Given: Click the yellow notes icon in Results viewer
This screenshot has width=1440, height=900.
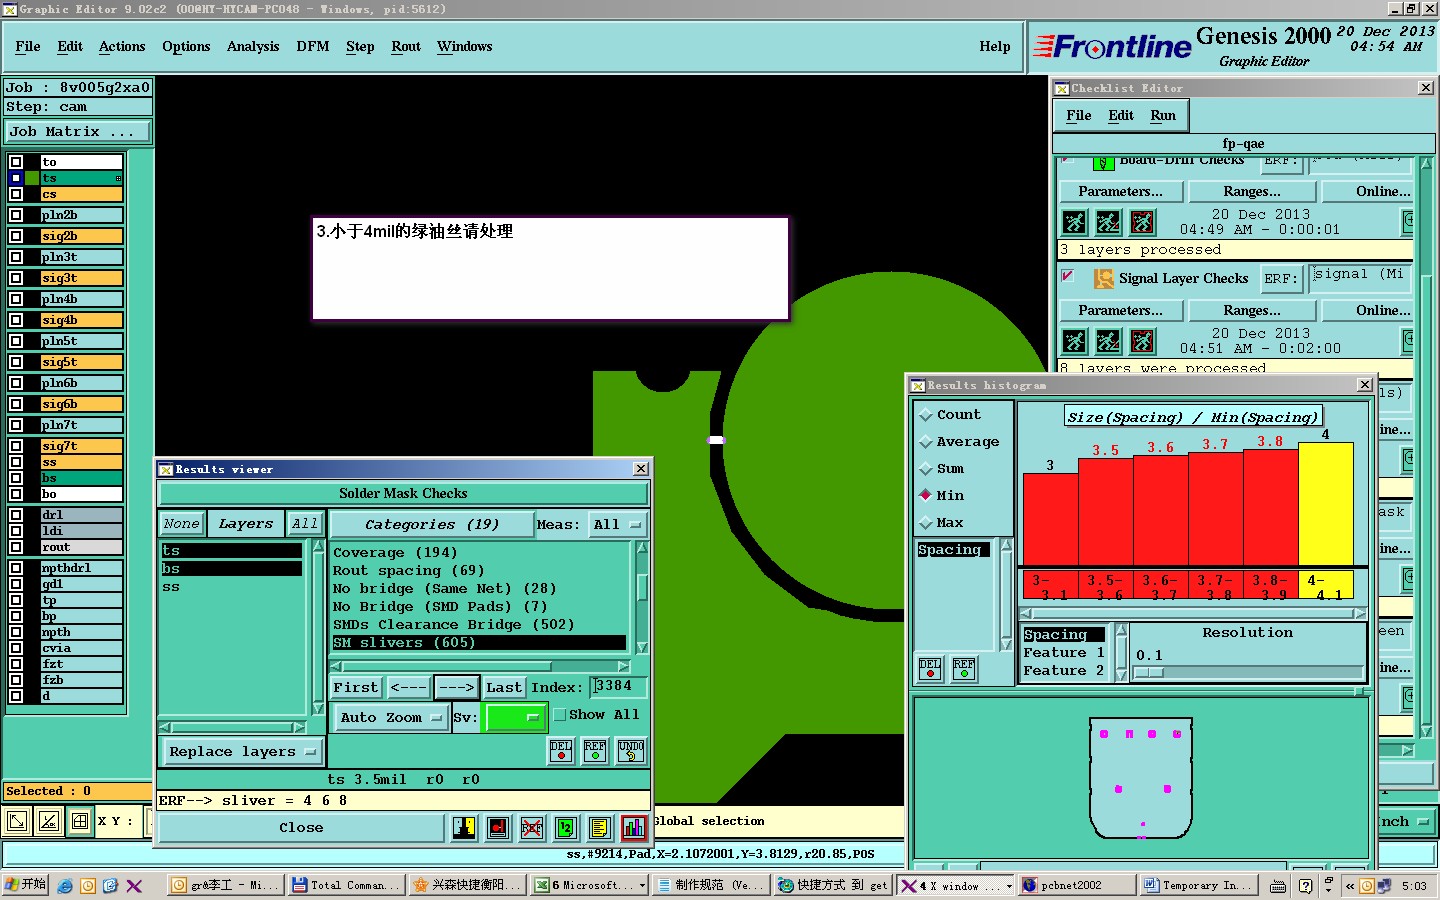Looking at the screenshot, I should (600, 827).
